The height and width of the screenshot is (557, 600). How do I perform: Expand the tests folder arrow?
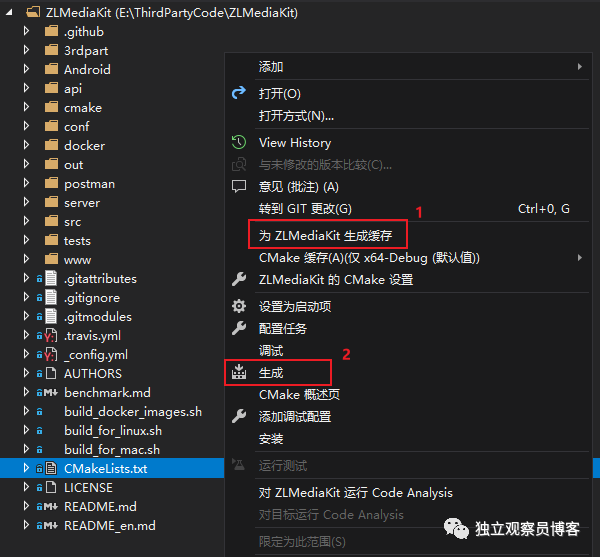[26, 240]
